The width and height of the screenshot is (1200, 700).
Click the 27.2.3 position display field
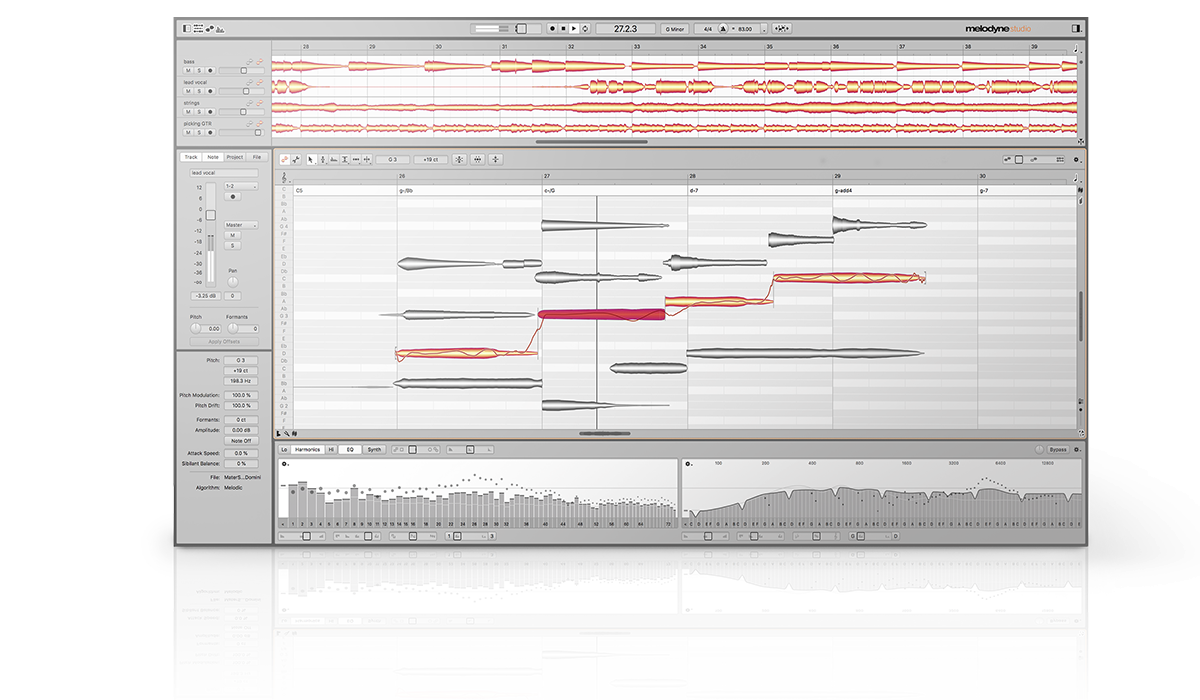[623, 29]
